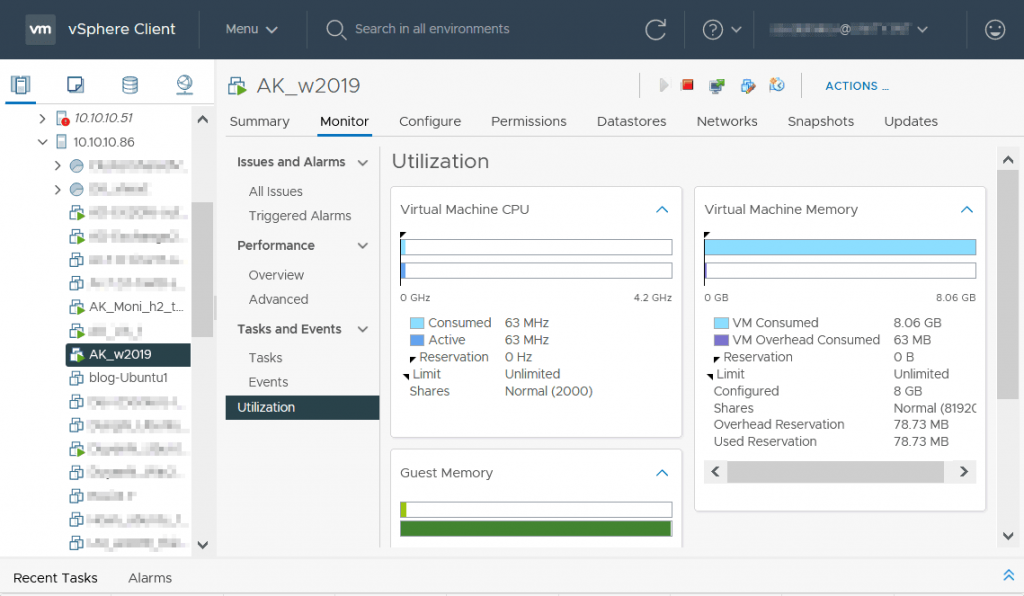Take a snapshot using the snapshot clock icon
Image resolution: width=1024 pixels, height=596 pixels.
tap(778, 86)
